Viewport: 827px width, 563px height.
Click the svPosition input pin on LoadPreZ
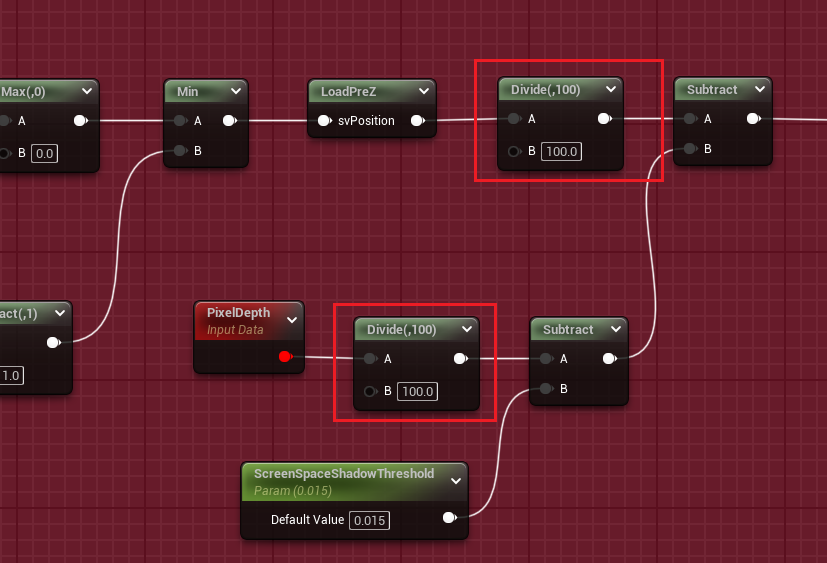[x=324, y=122]
